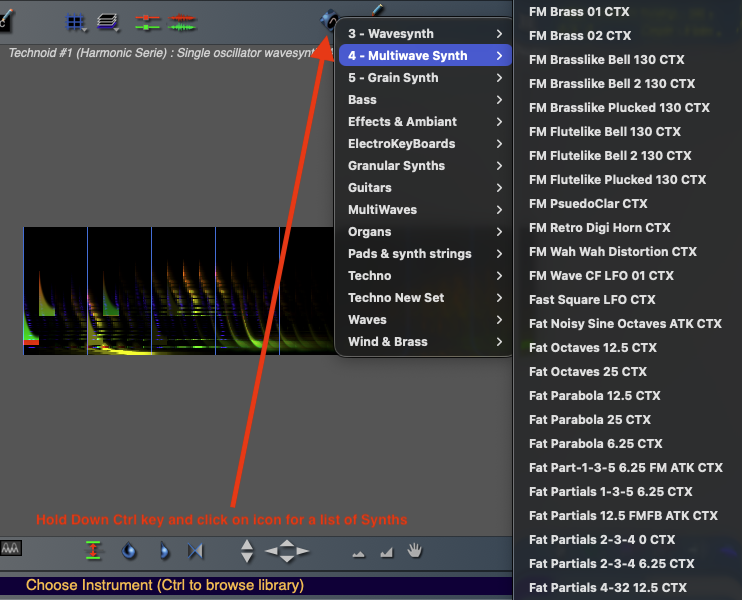Expand Organs submenu arrow
The width and height of the screenshot is (742, 600).
click(x=499, y=231)
